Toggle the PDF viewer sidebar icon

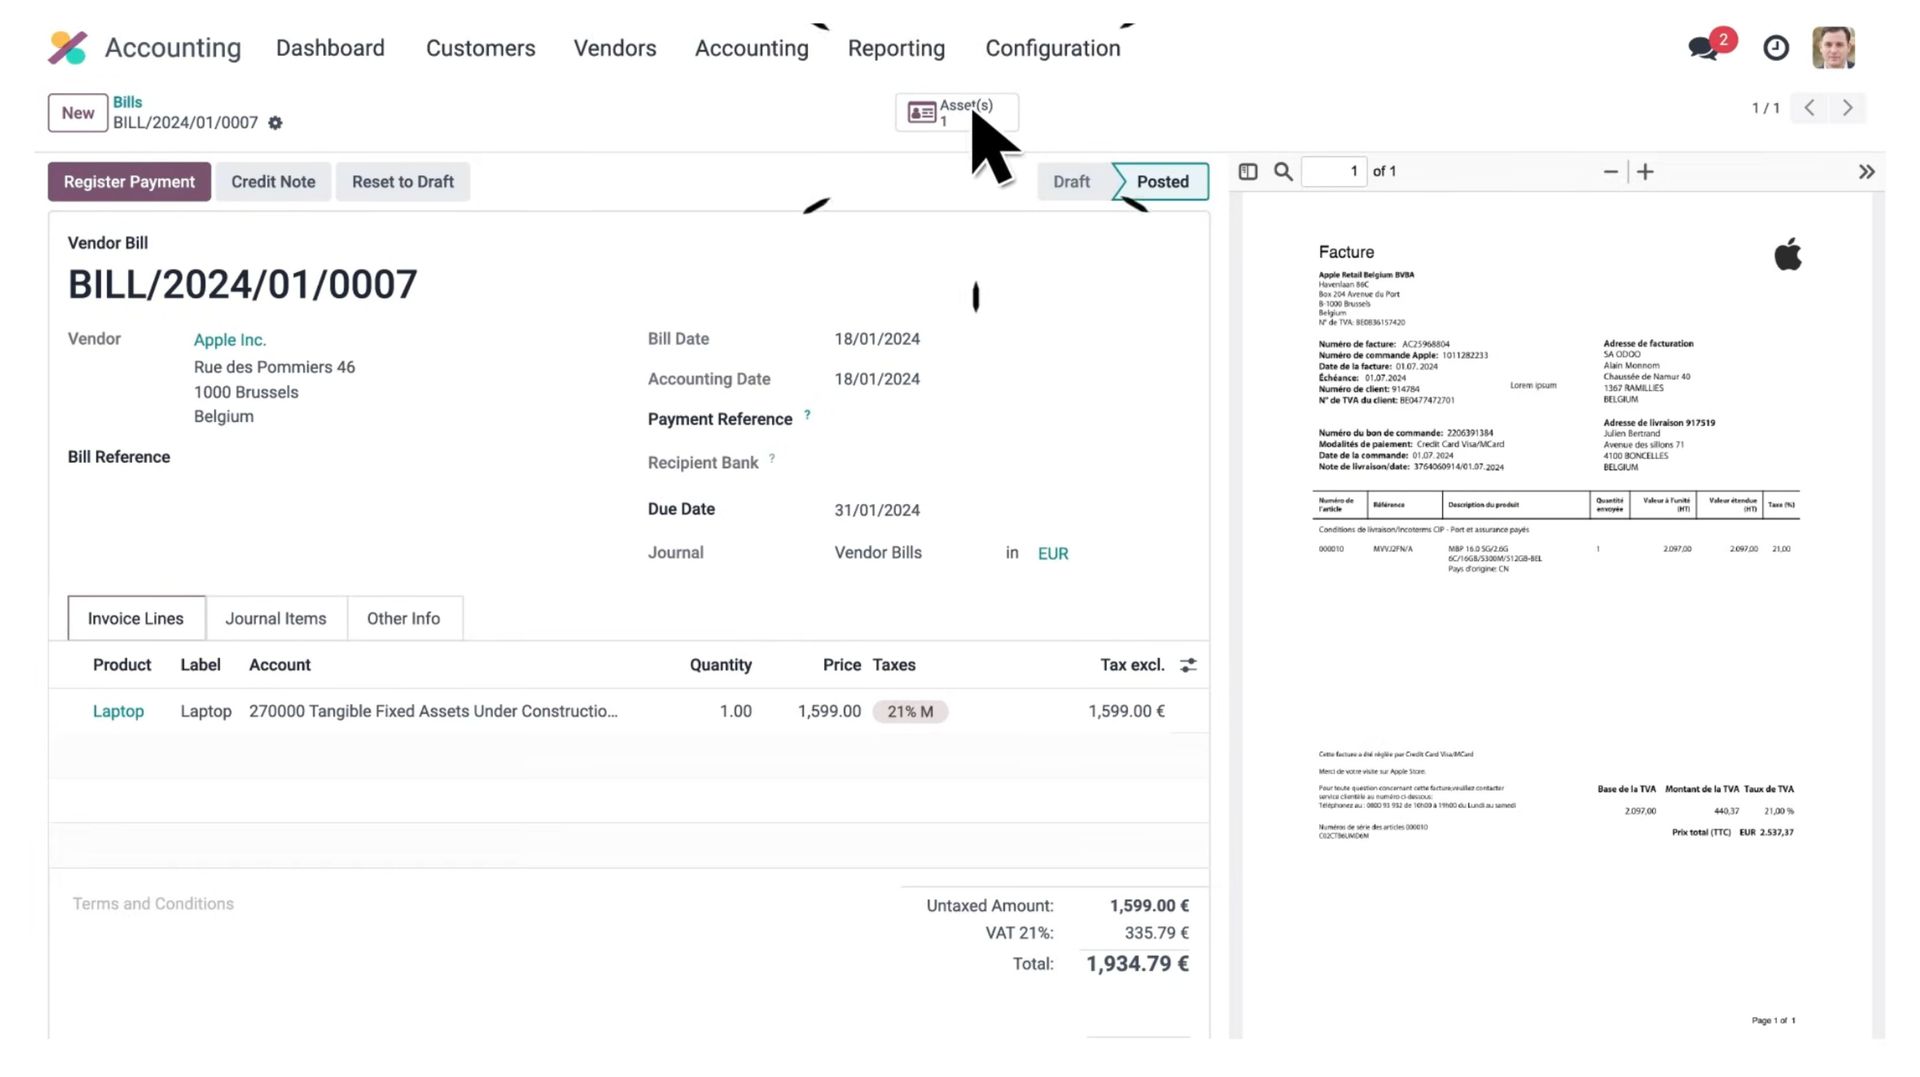[1248, 172]
